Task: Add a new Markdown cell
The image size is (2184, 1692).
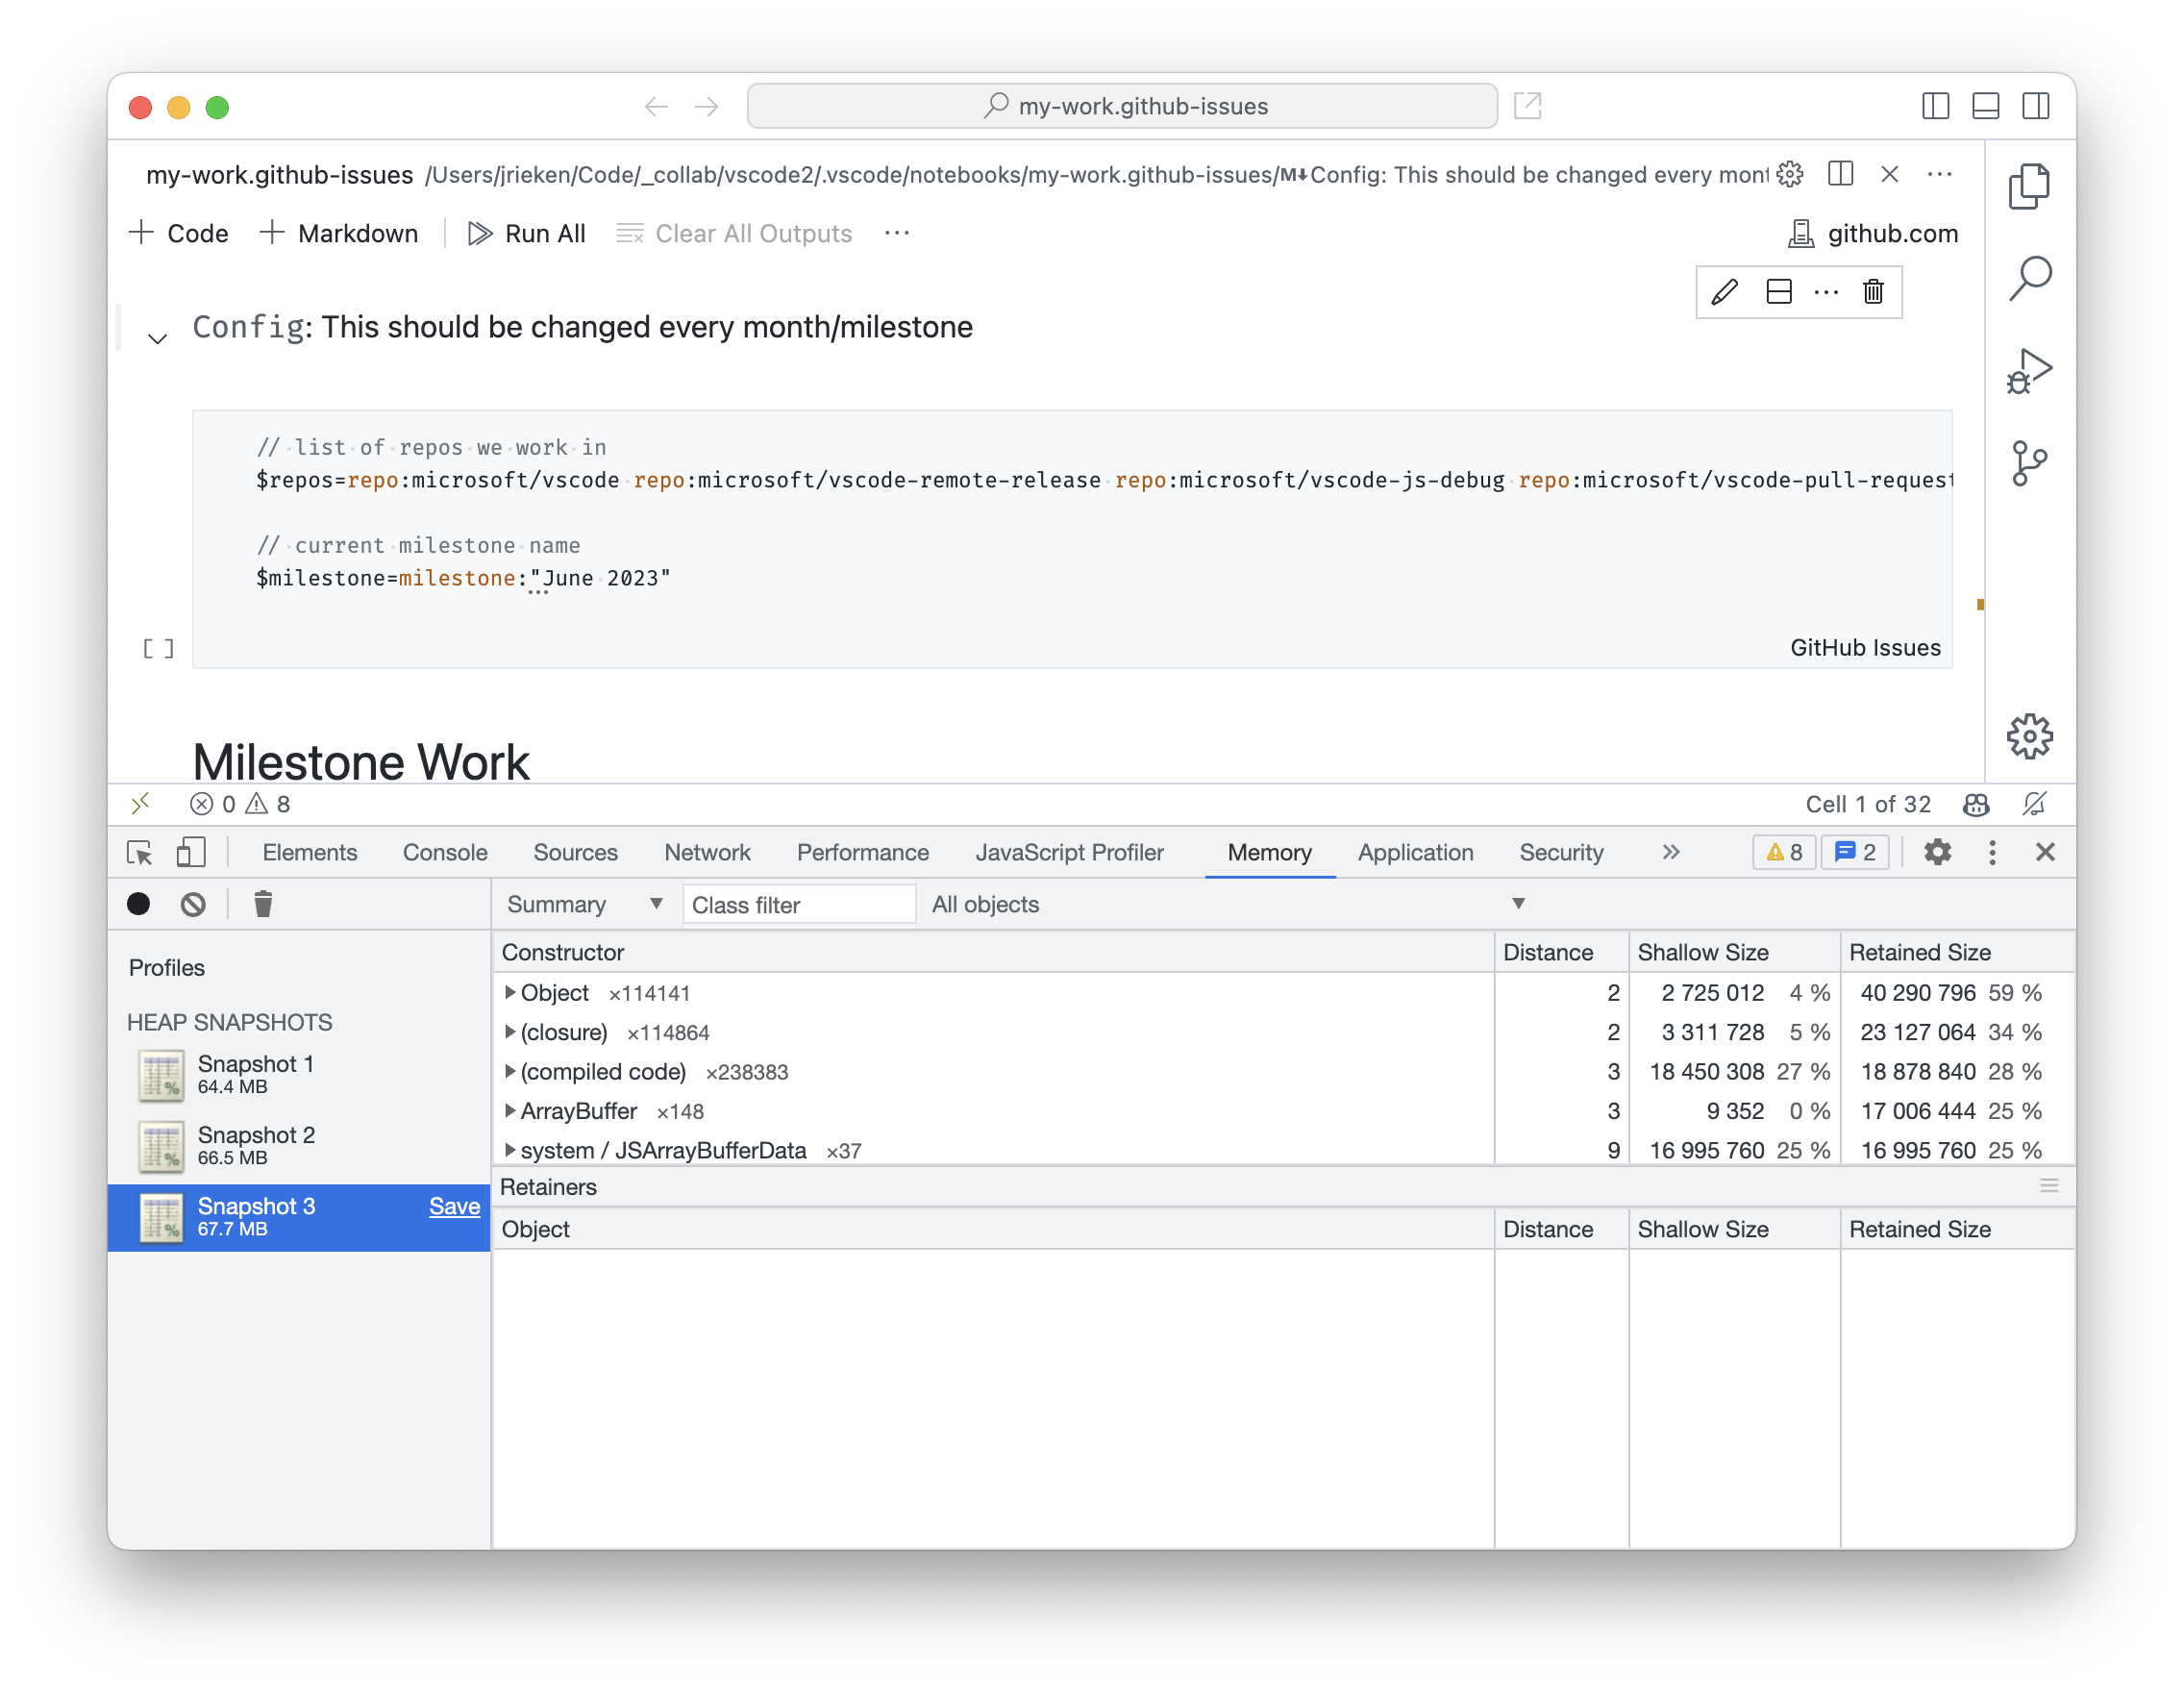Action: pyautogui.click(x=339, y=233)
